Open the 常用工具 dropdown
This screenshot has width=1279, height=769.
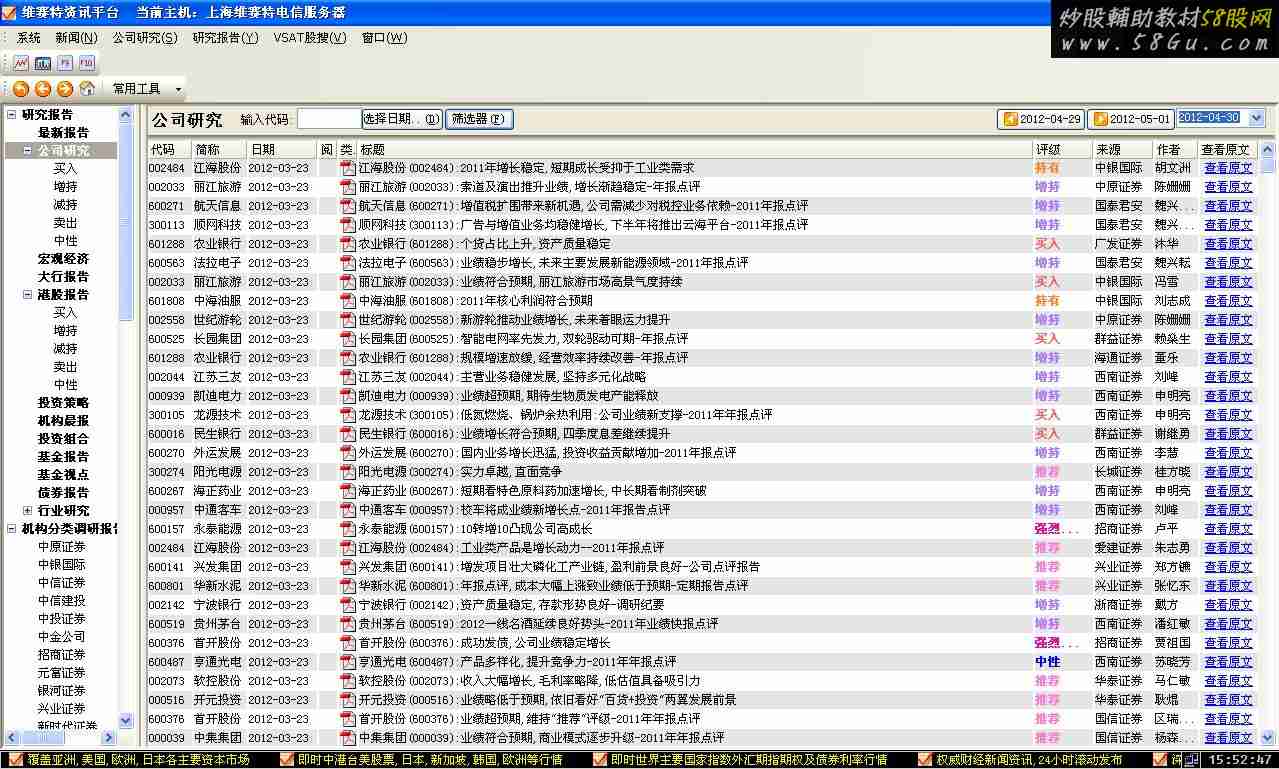click(x=147, y=89)
